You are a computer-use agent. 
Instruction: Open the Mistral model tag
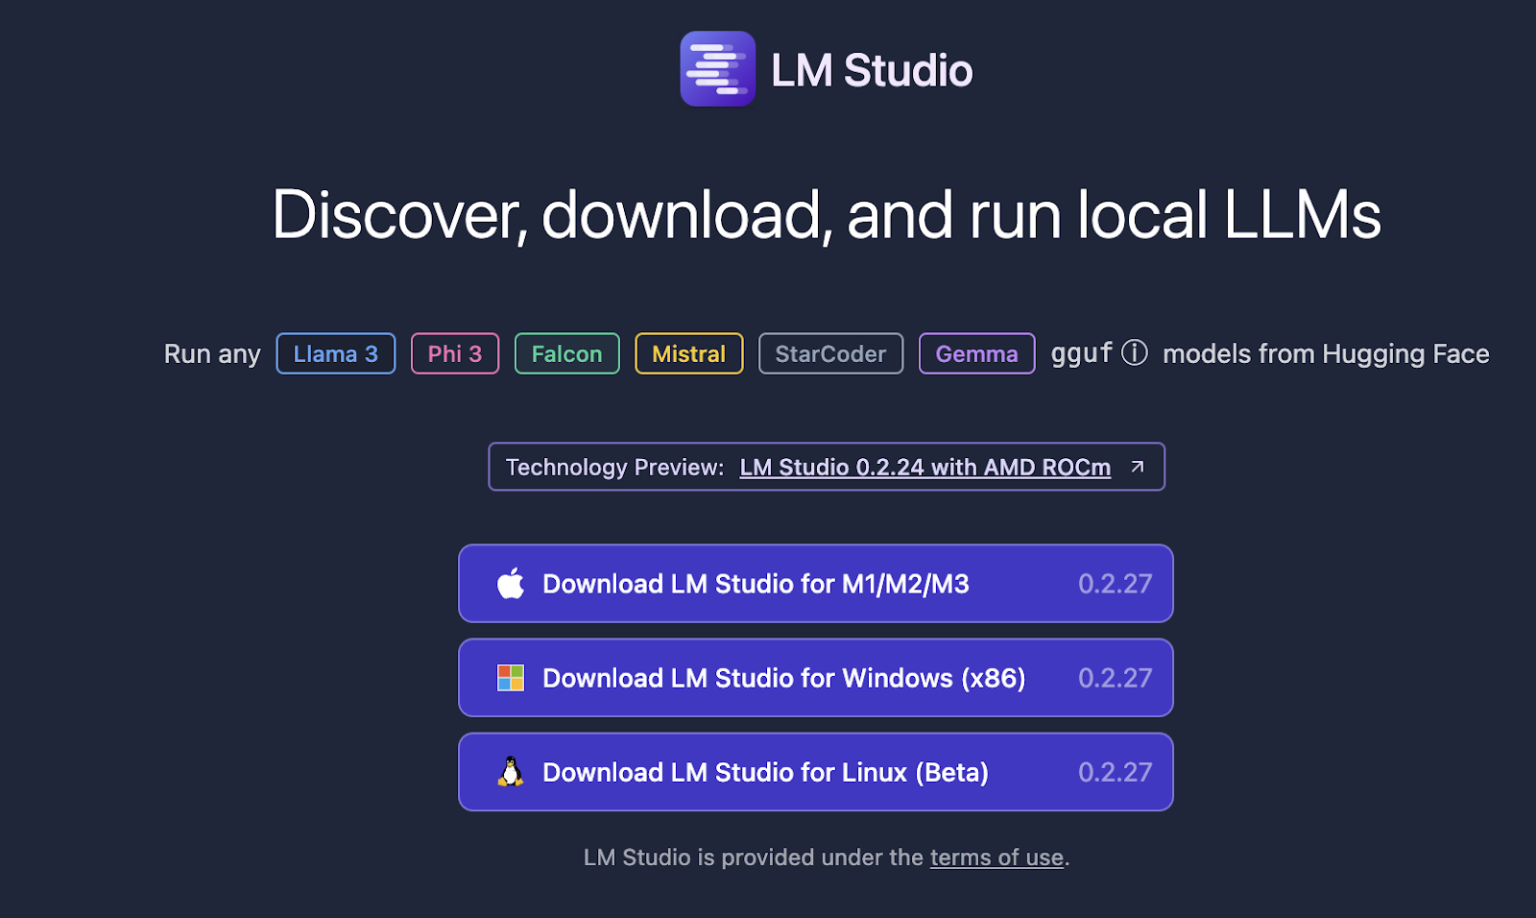pyautogui.click(x=688, y=353)
